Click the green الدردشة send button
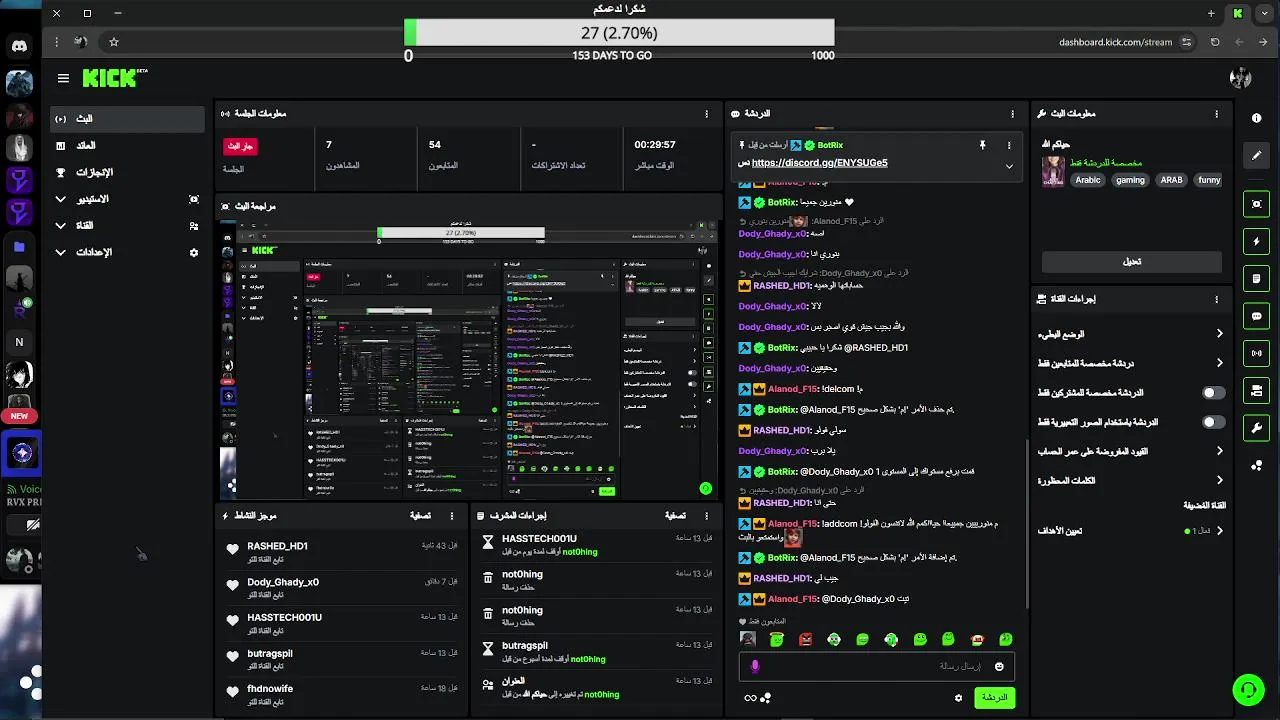 tap(994, 697)
